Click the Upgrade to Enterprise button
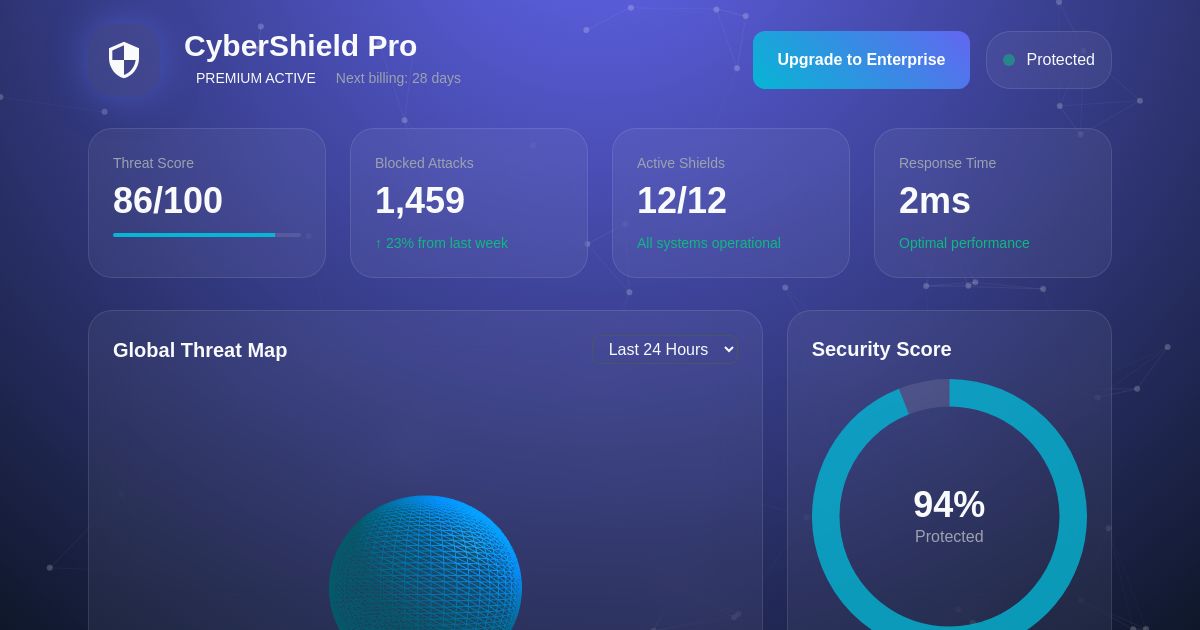Image resolution: width=1200 pixels, height=630 pixels. [x=861, y=59]
